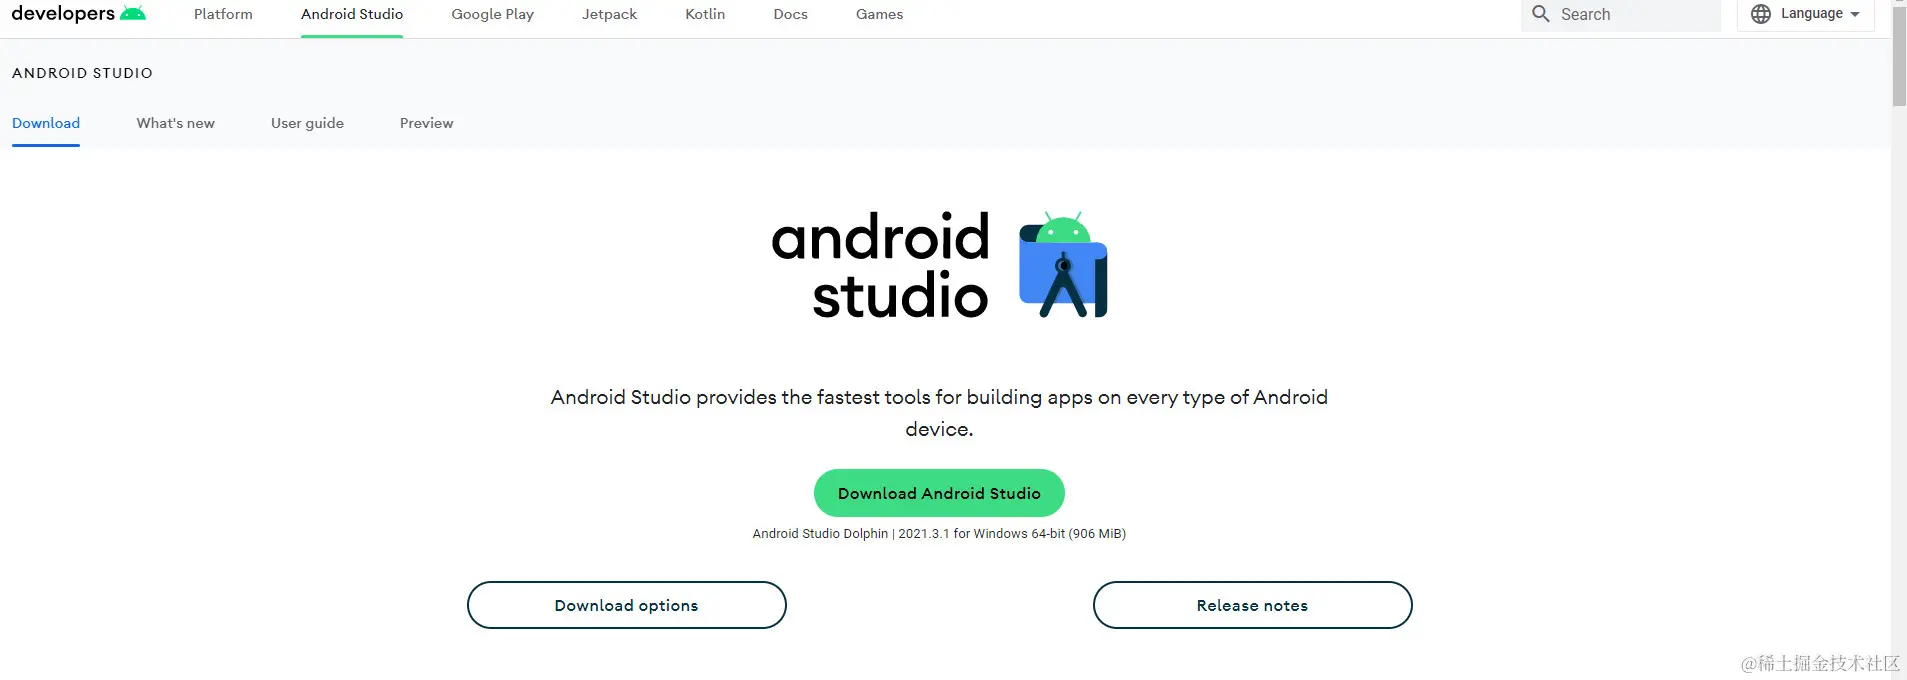Click Download Android Studio button

click(x=939, y=493)
